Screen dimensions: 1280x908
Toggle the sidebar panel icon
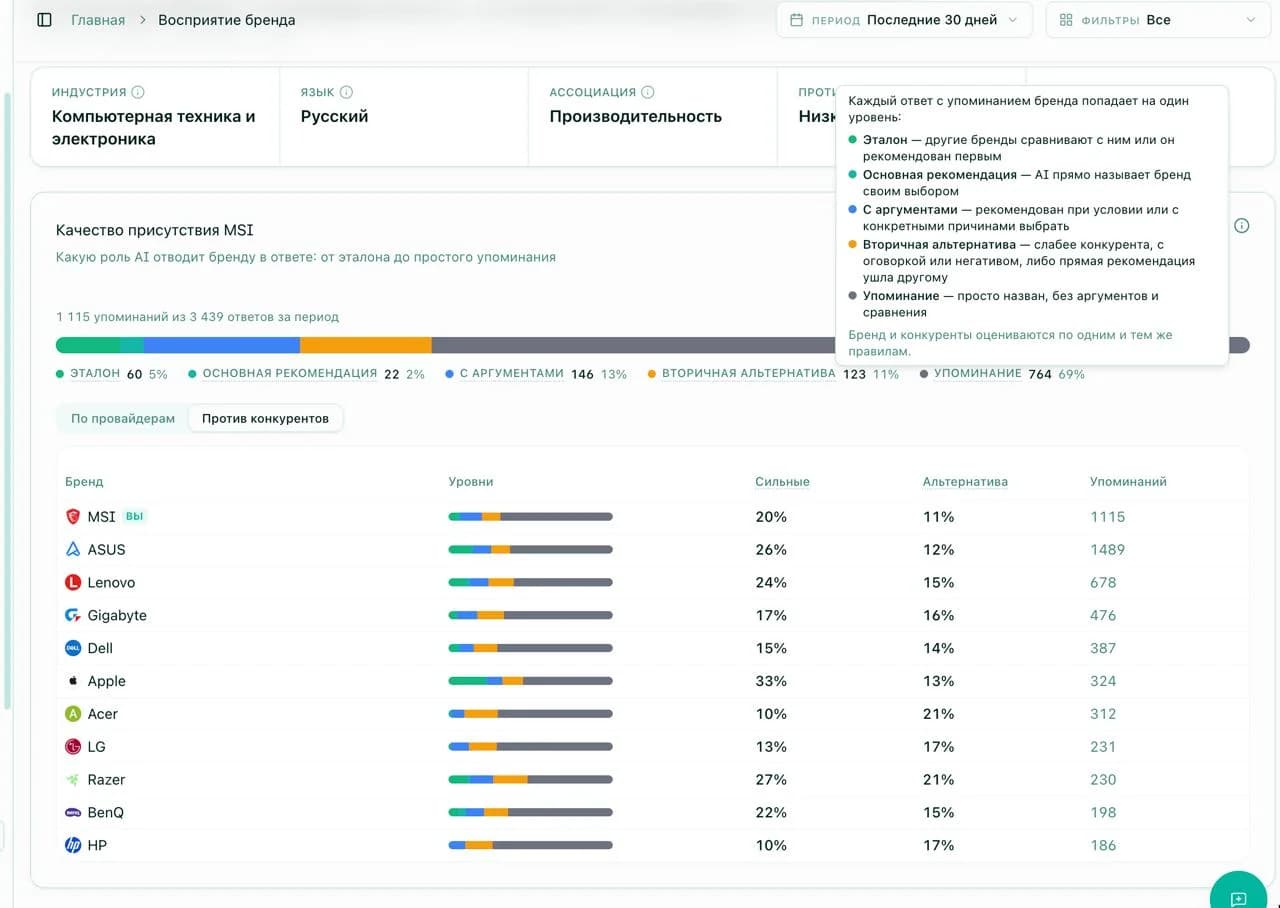coord(44,20)
